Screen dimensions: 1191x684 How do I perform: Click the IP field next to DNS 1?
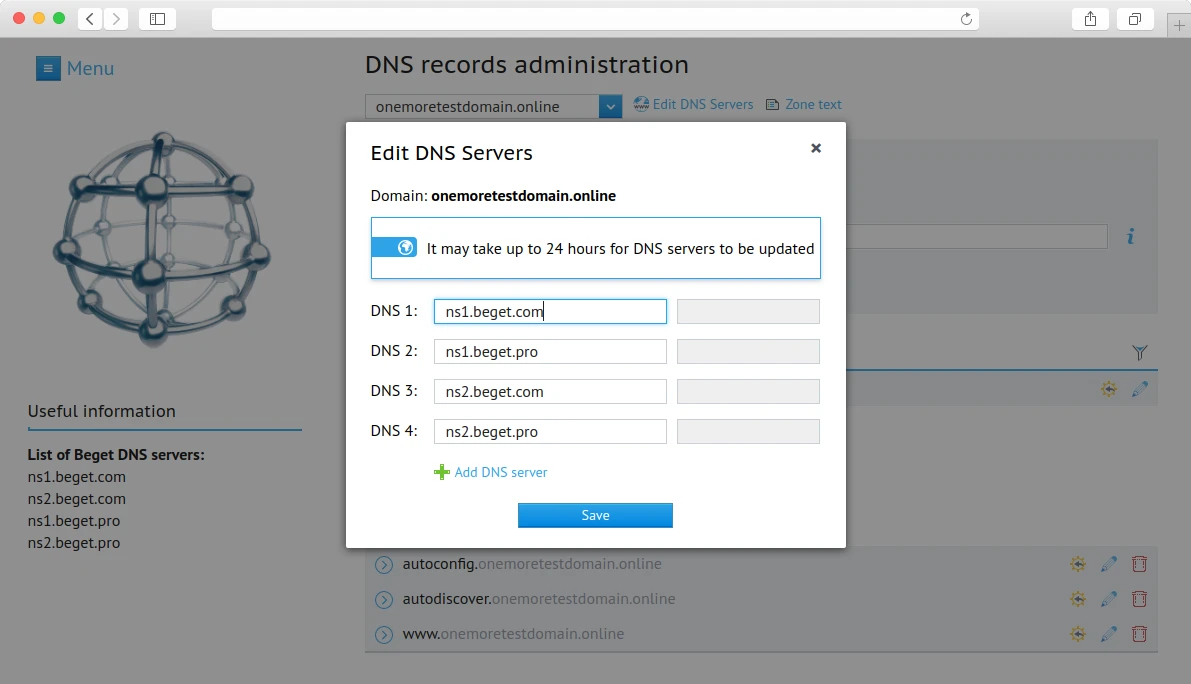(x=748, y=312)
